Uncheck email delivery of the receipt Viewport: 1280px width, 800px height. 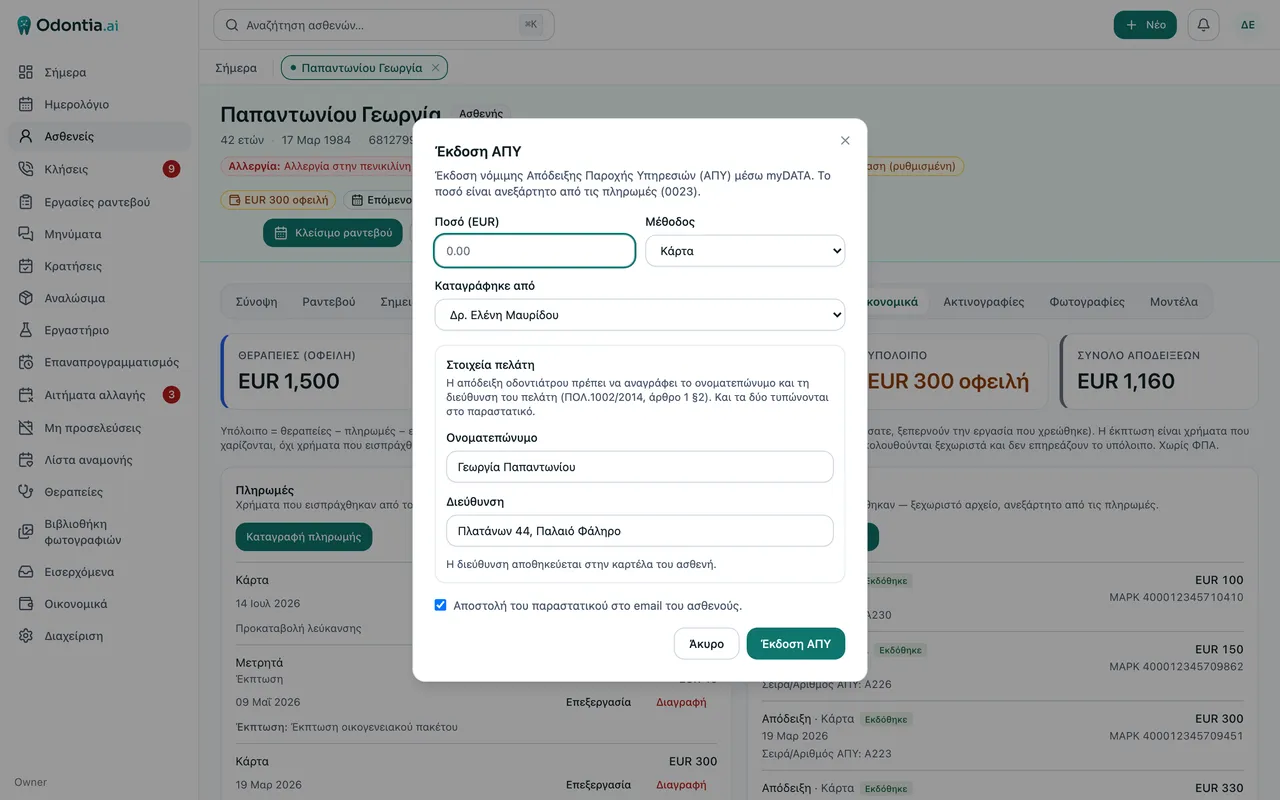pyautogui.click(x=440, y=605)
